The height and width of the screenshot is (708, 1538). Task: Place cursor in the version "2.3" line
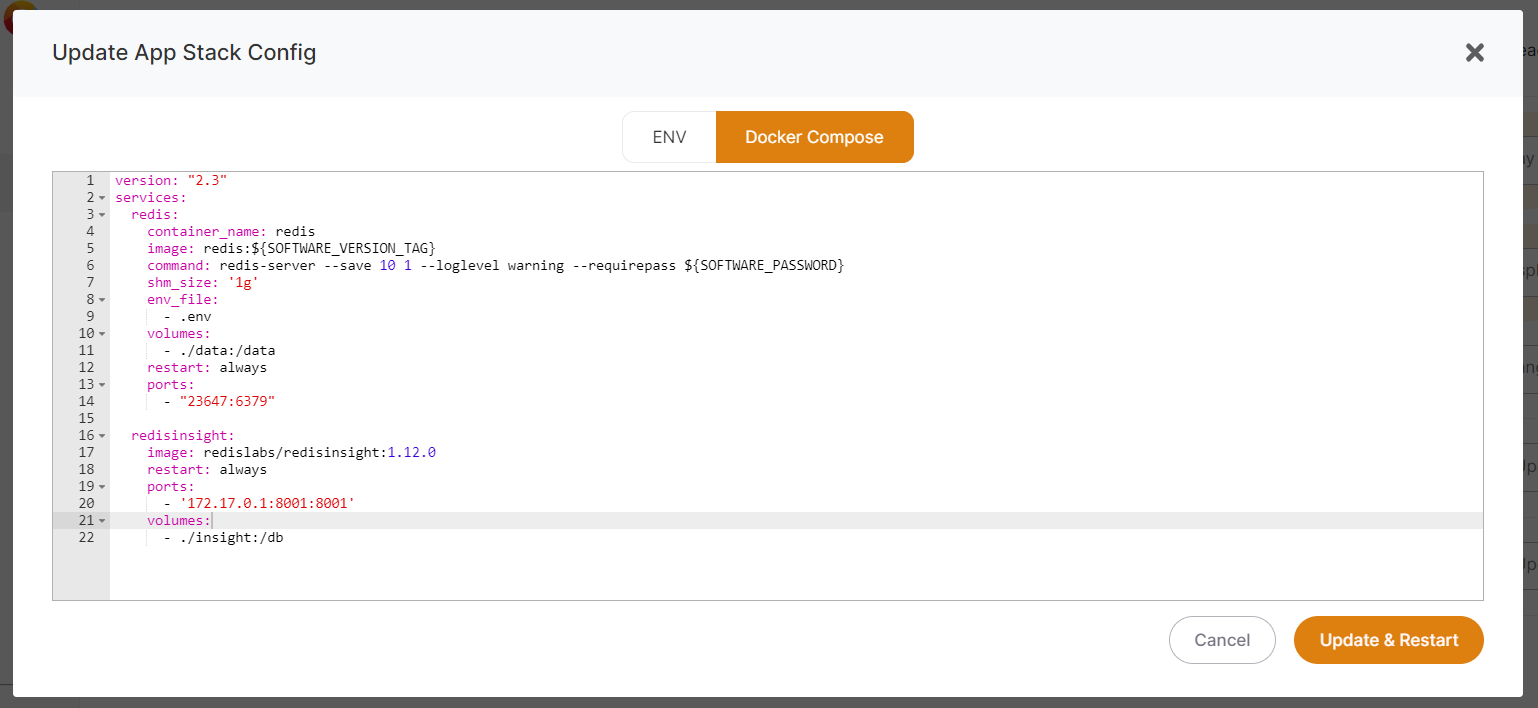click(x=171, y=181)
